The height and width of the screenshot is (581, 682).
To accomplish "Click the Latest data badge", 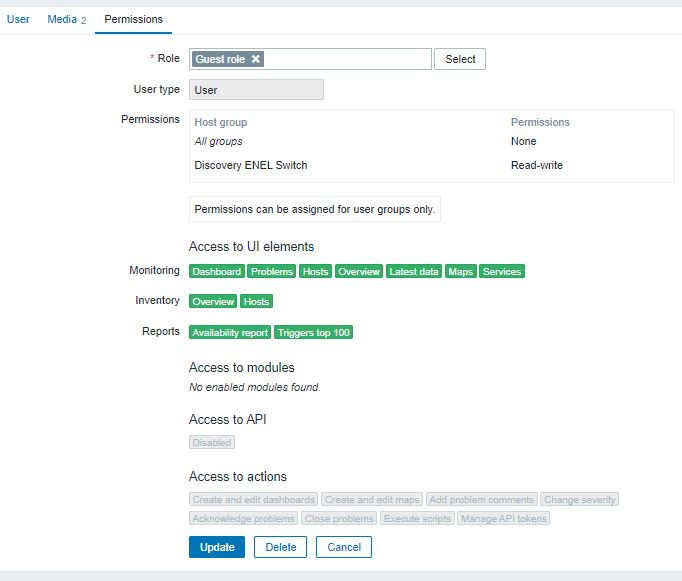I will [414, 272].
